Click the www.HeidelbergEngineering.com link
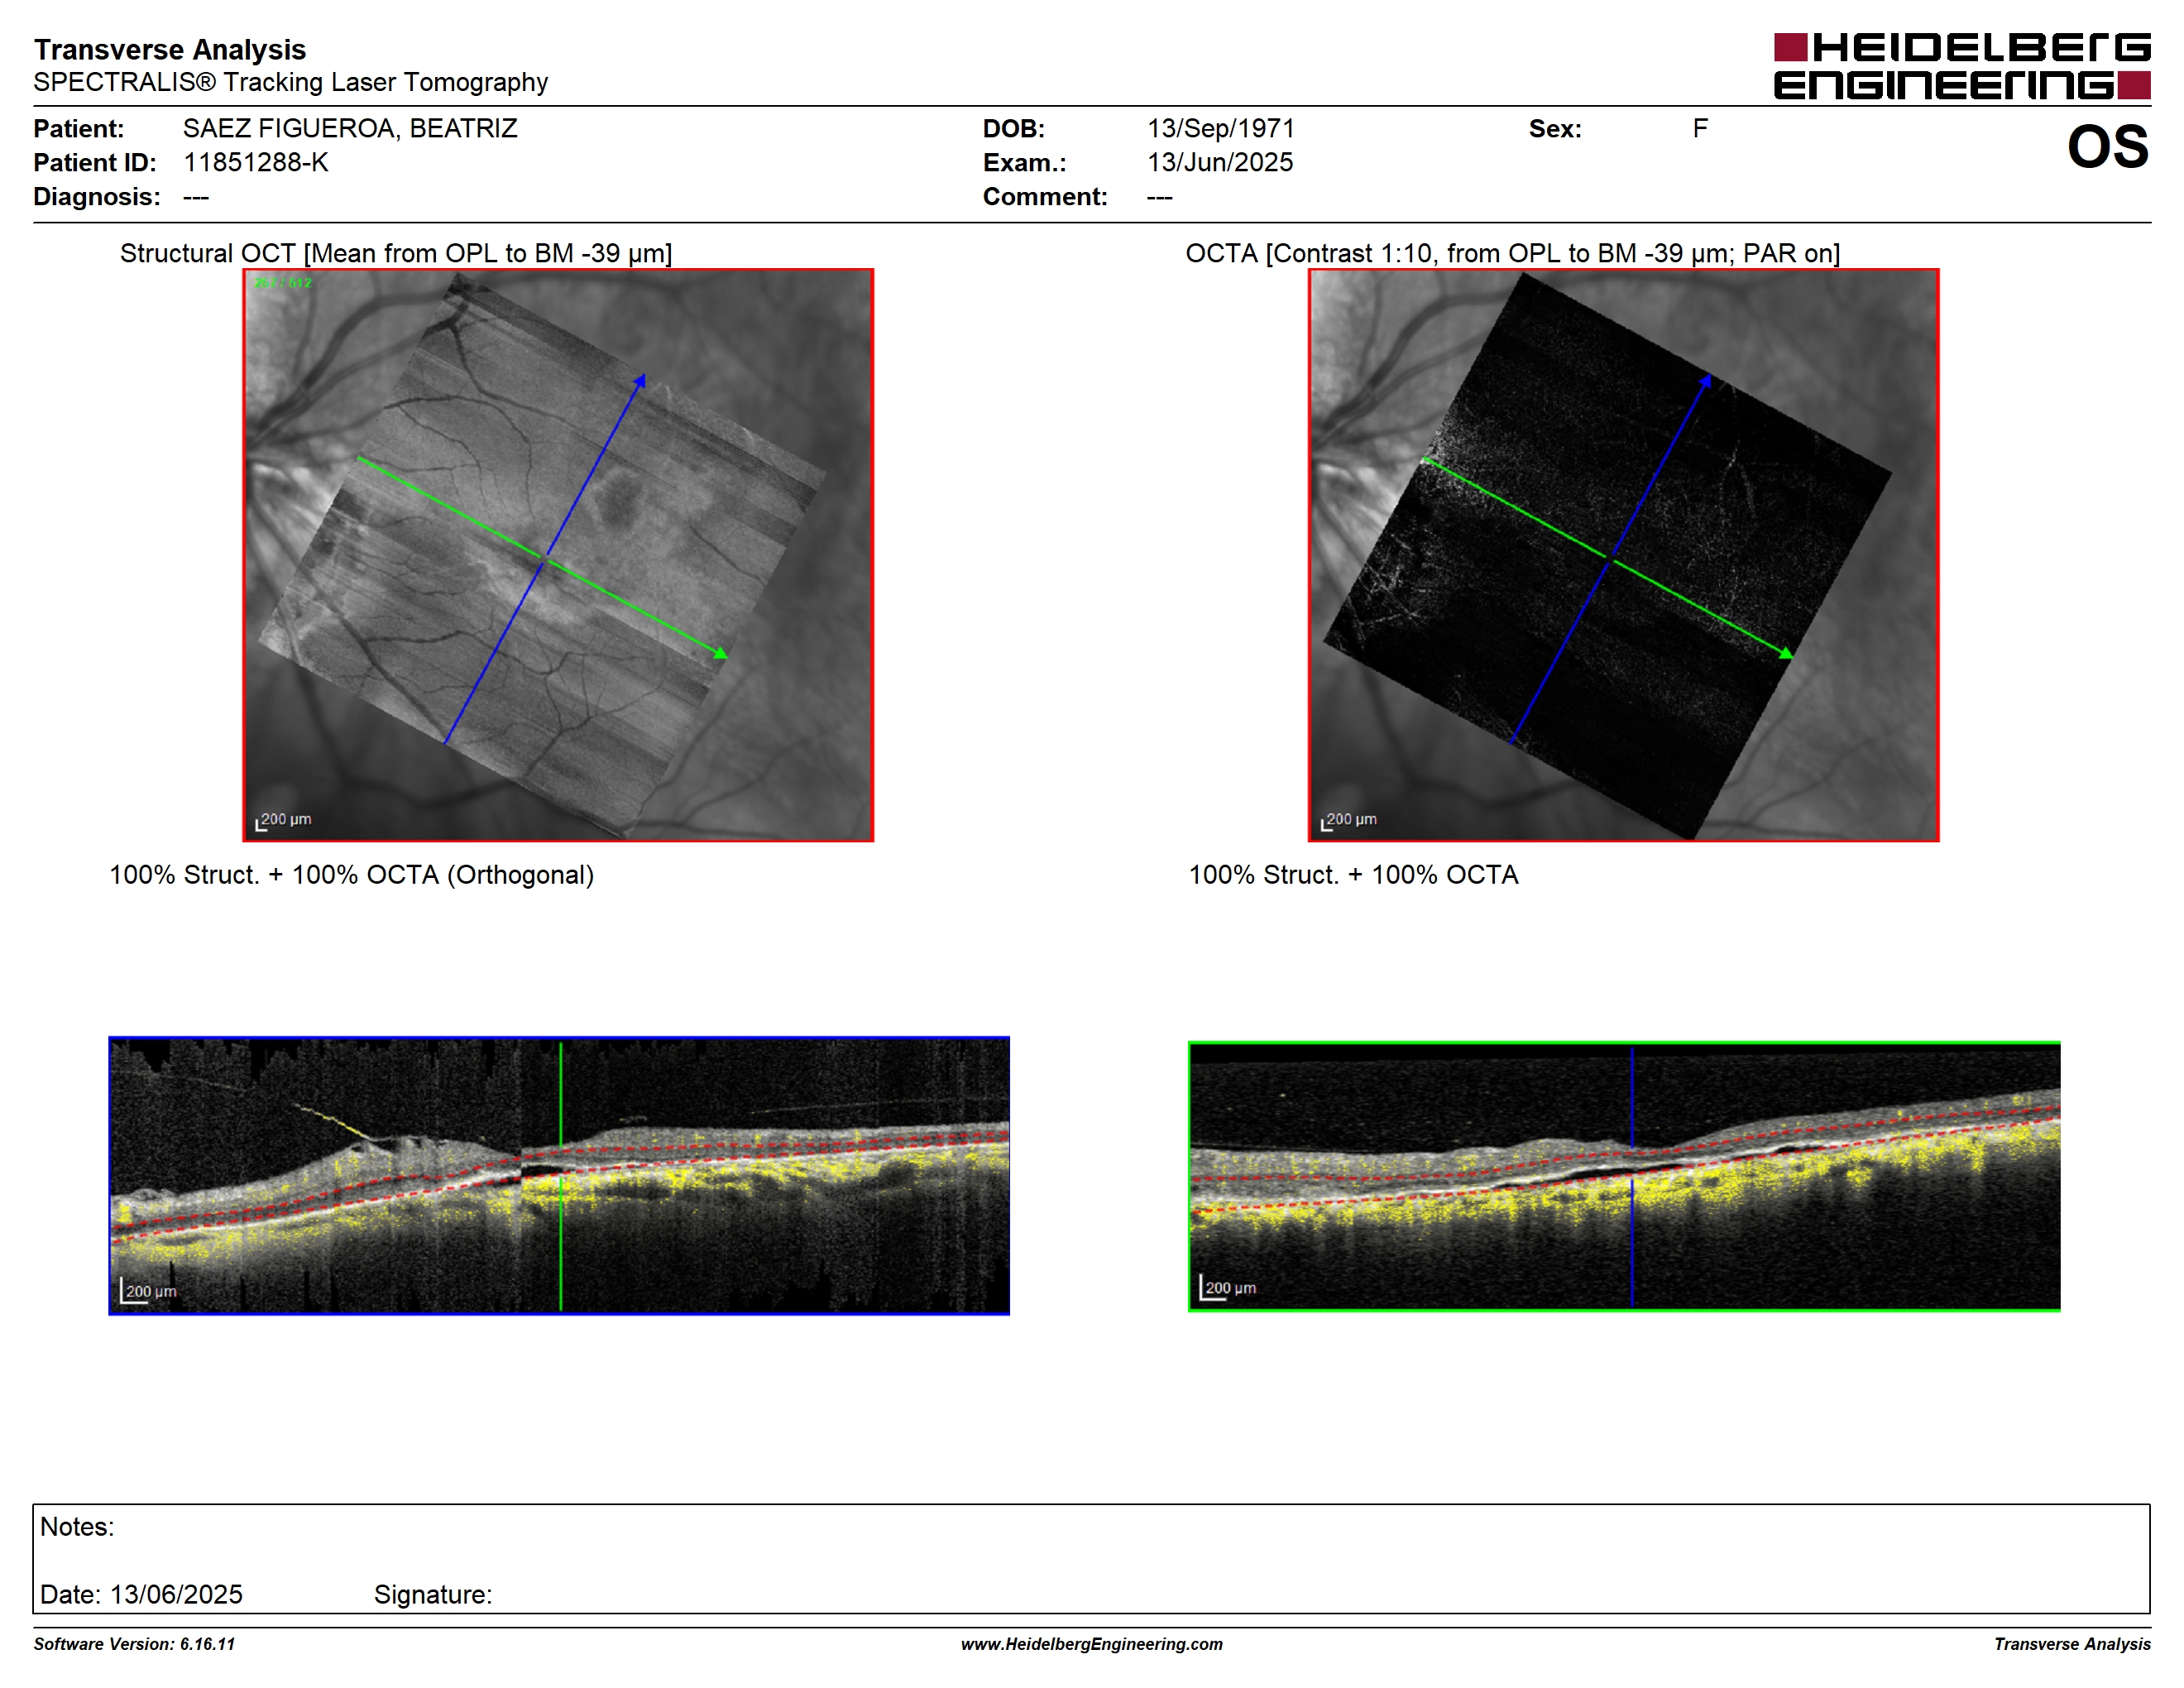 click(x=1092, y=1644)
